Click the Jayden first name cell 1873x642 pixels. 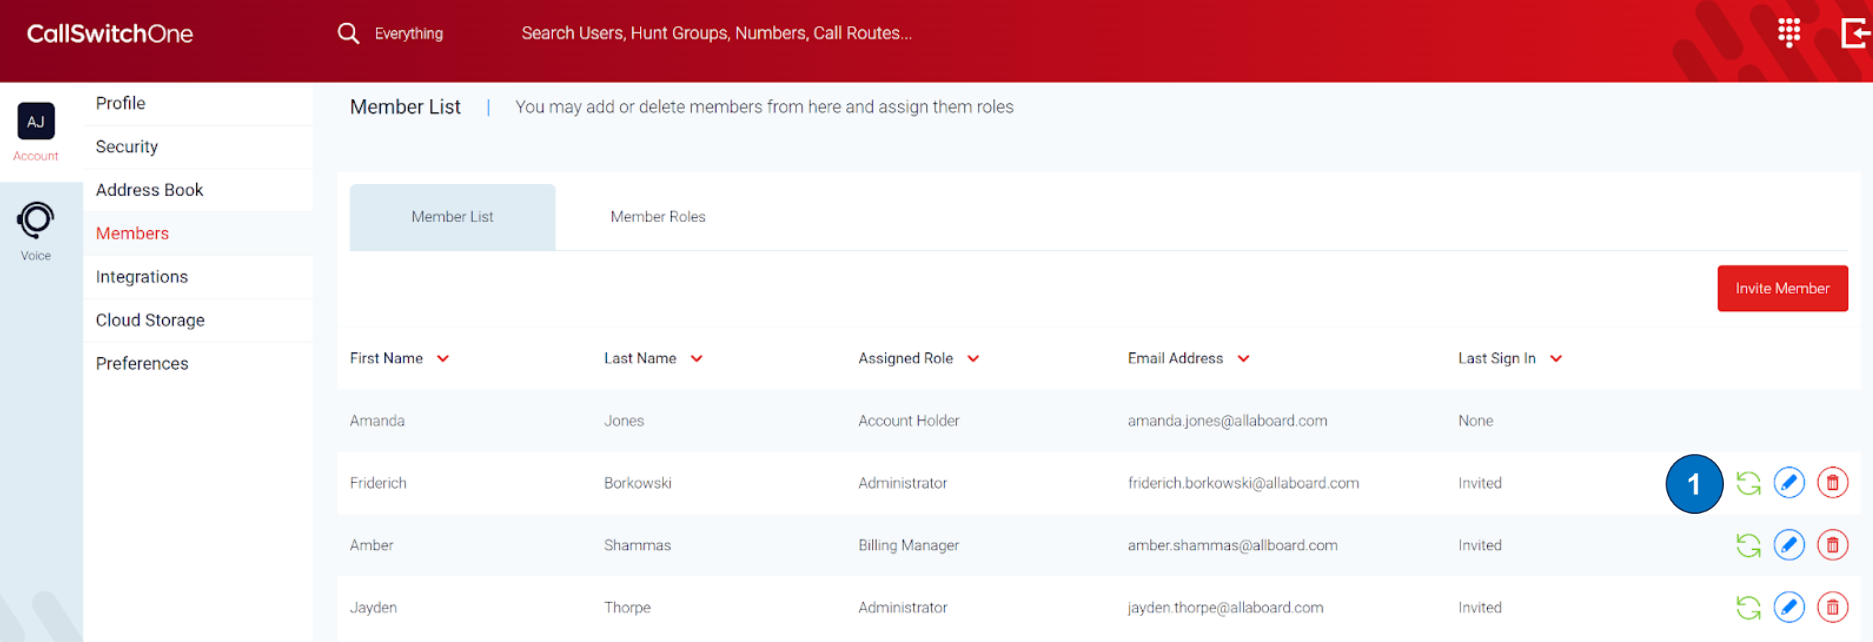(373, 607)
